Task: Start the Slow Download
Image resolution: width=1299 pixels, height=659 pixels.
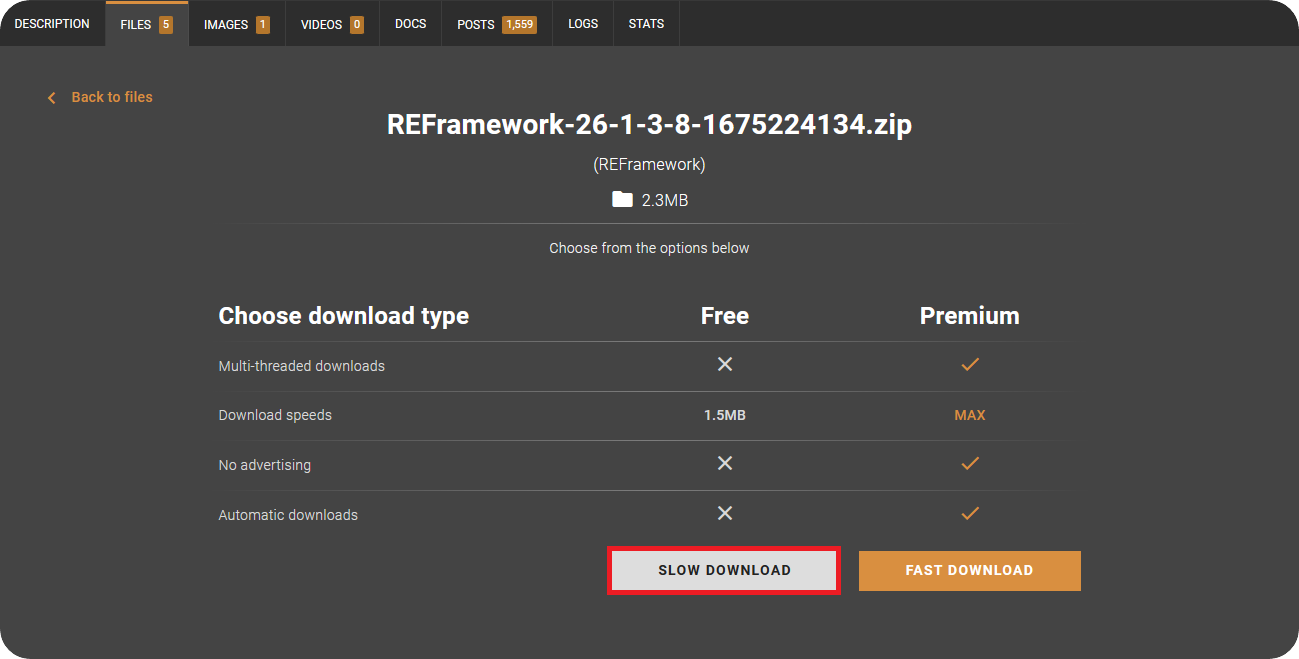Action: 724,570
